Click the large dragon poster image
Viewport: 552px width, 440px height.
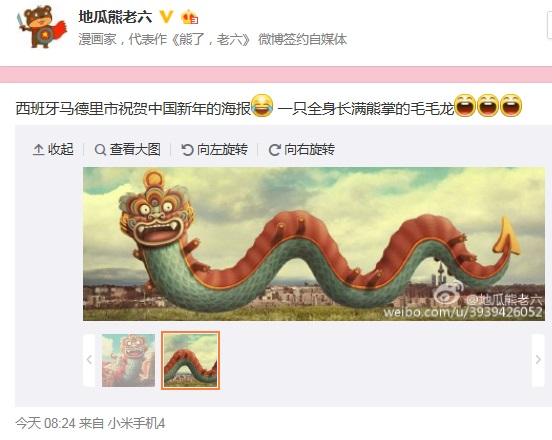coord(314,244)
